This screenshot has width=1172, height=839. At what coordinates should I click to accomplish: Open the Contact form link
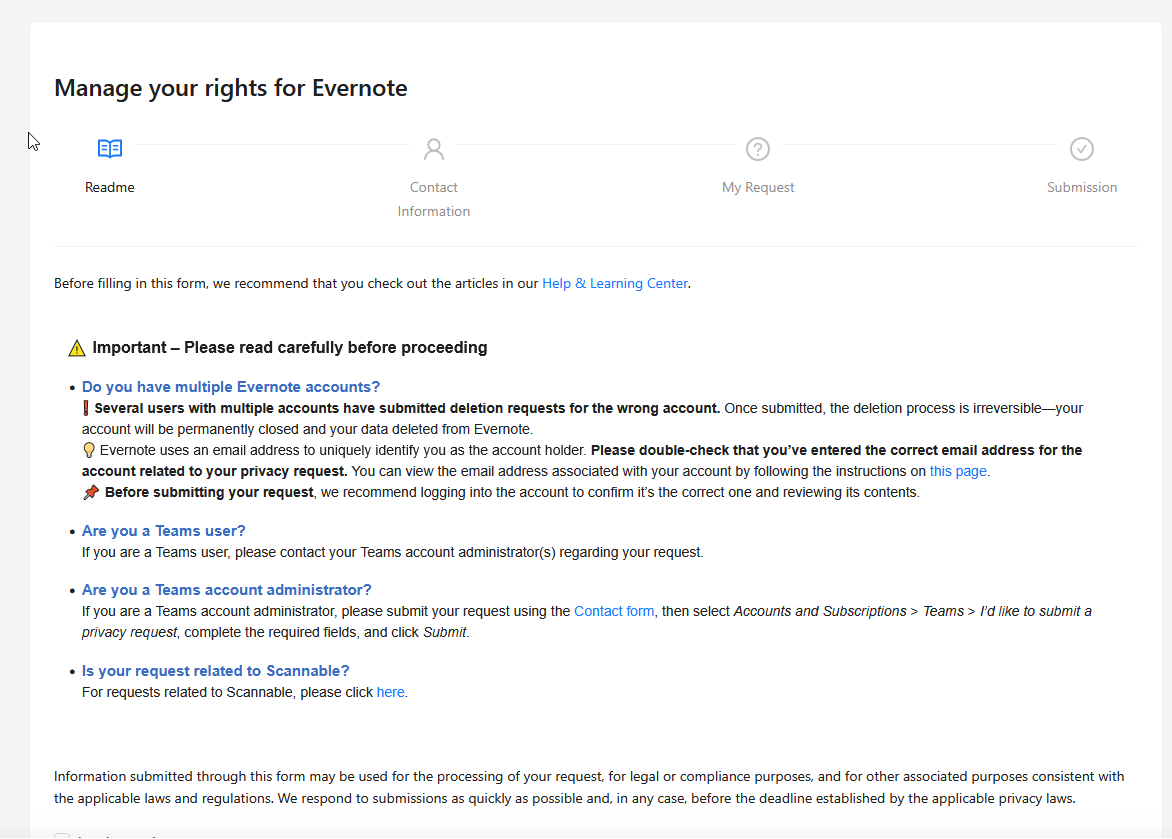click(x=614, y=611)
